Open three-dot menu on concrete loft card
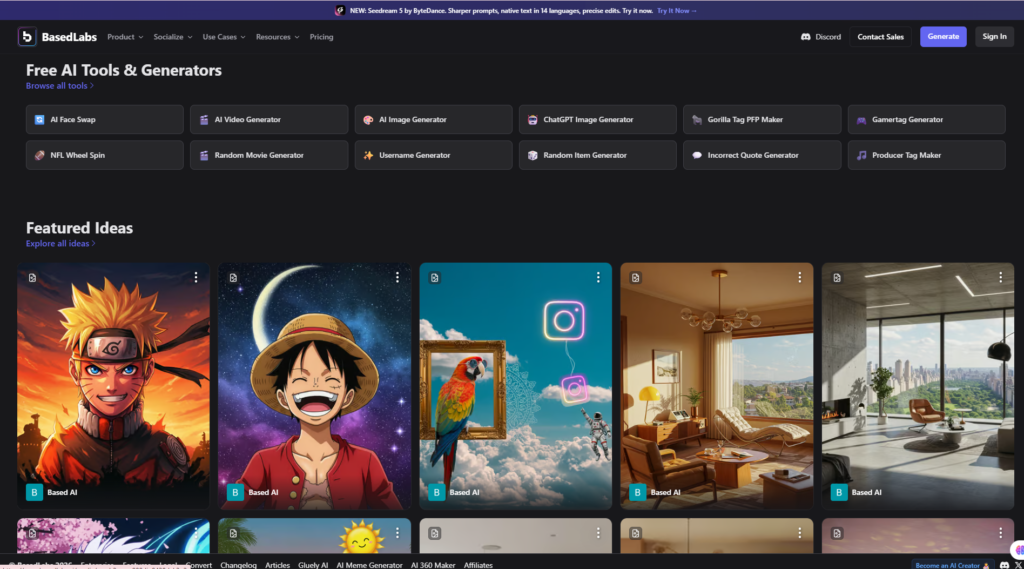 tap(1000, 278)
